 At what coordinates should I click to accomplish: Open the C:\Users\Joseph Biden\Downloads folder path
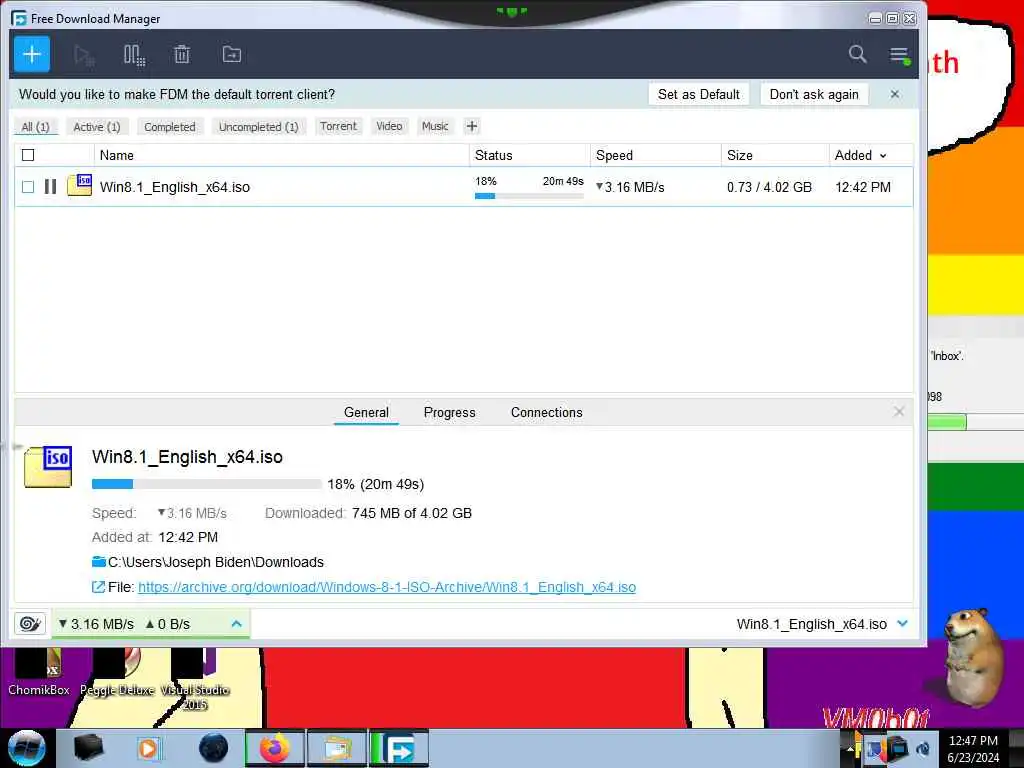click(x=216, y=562)
